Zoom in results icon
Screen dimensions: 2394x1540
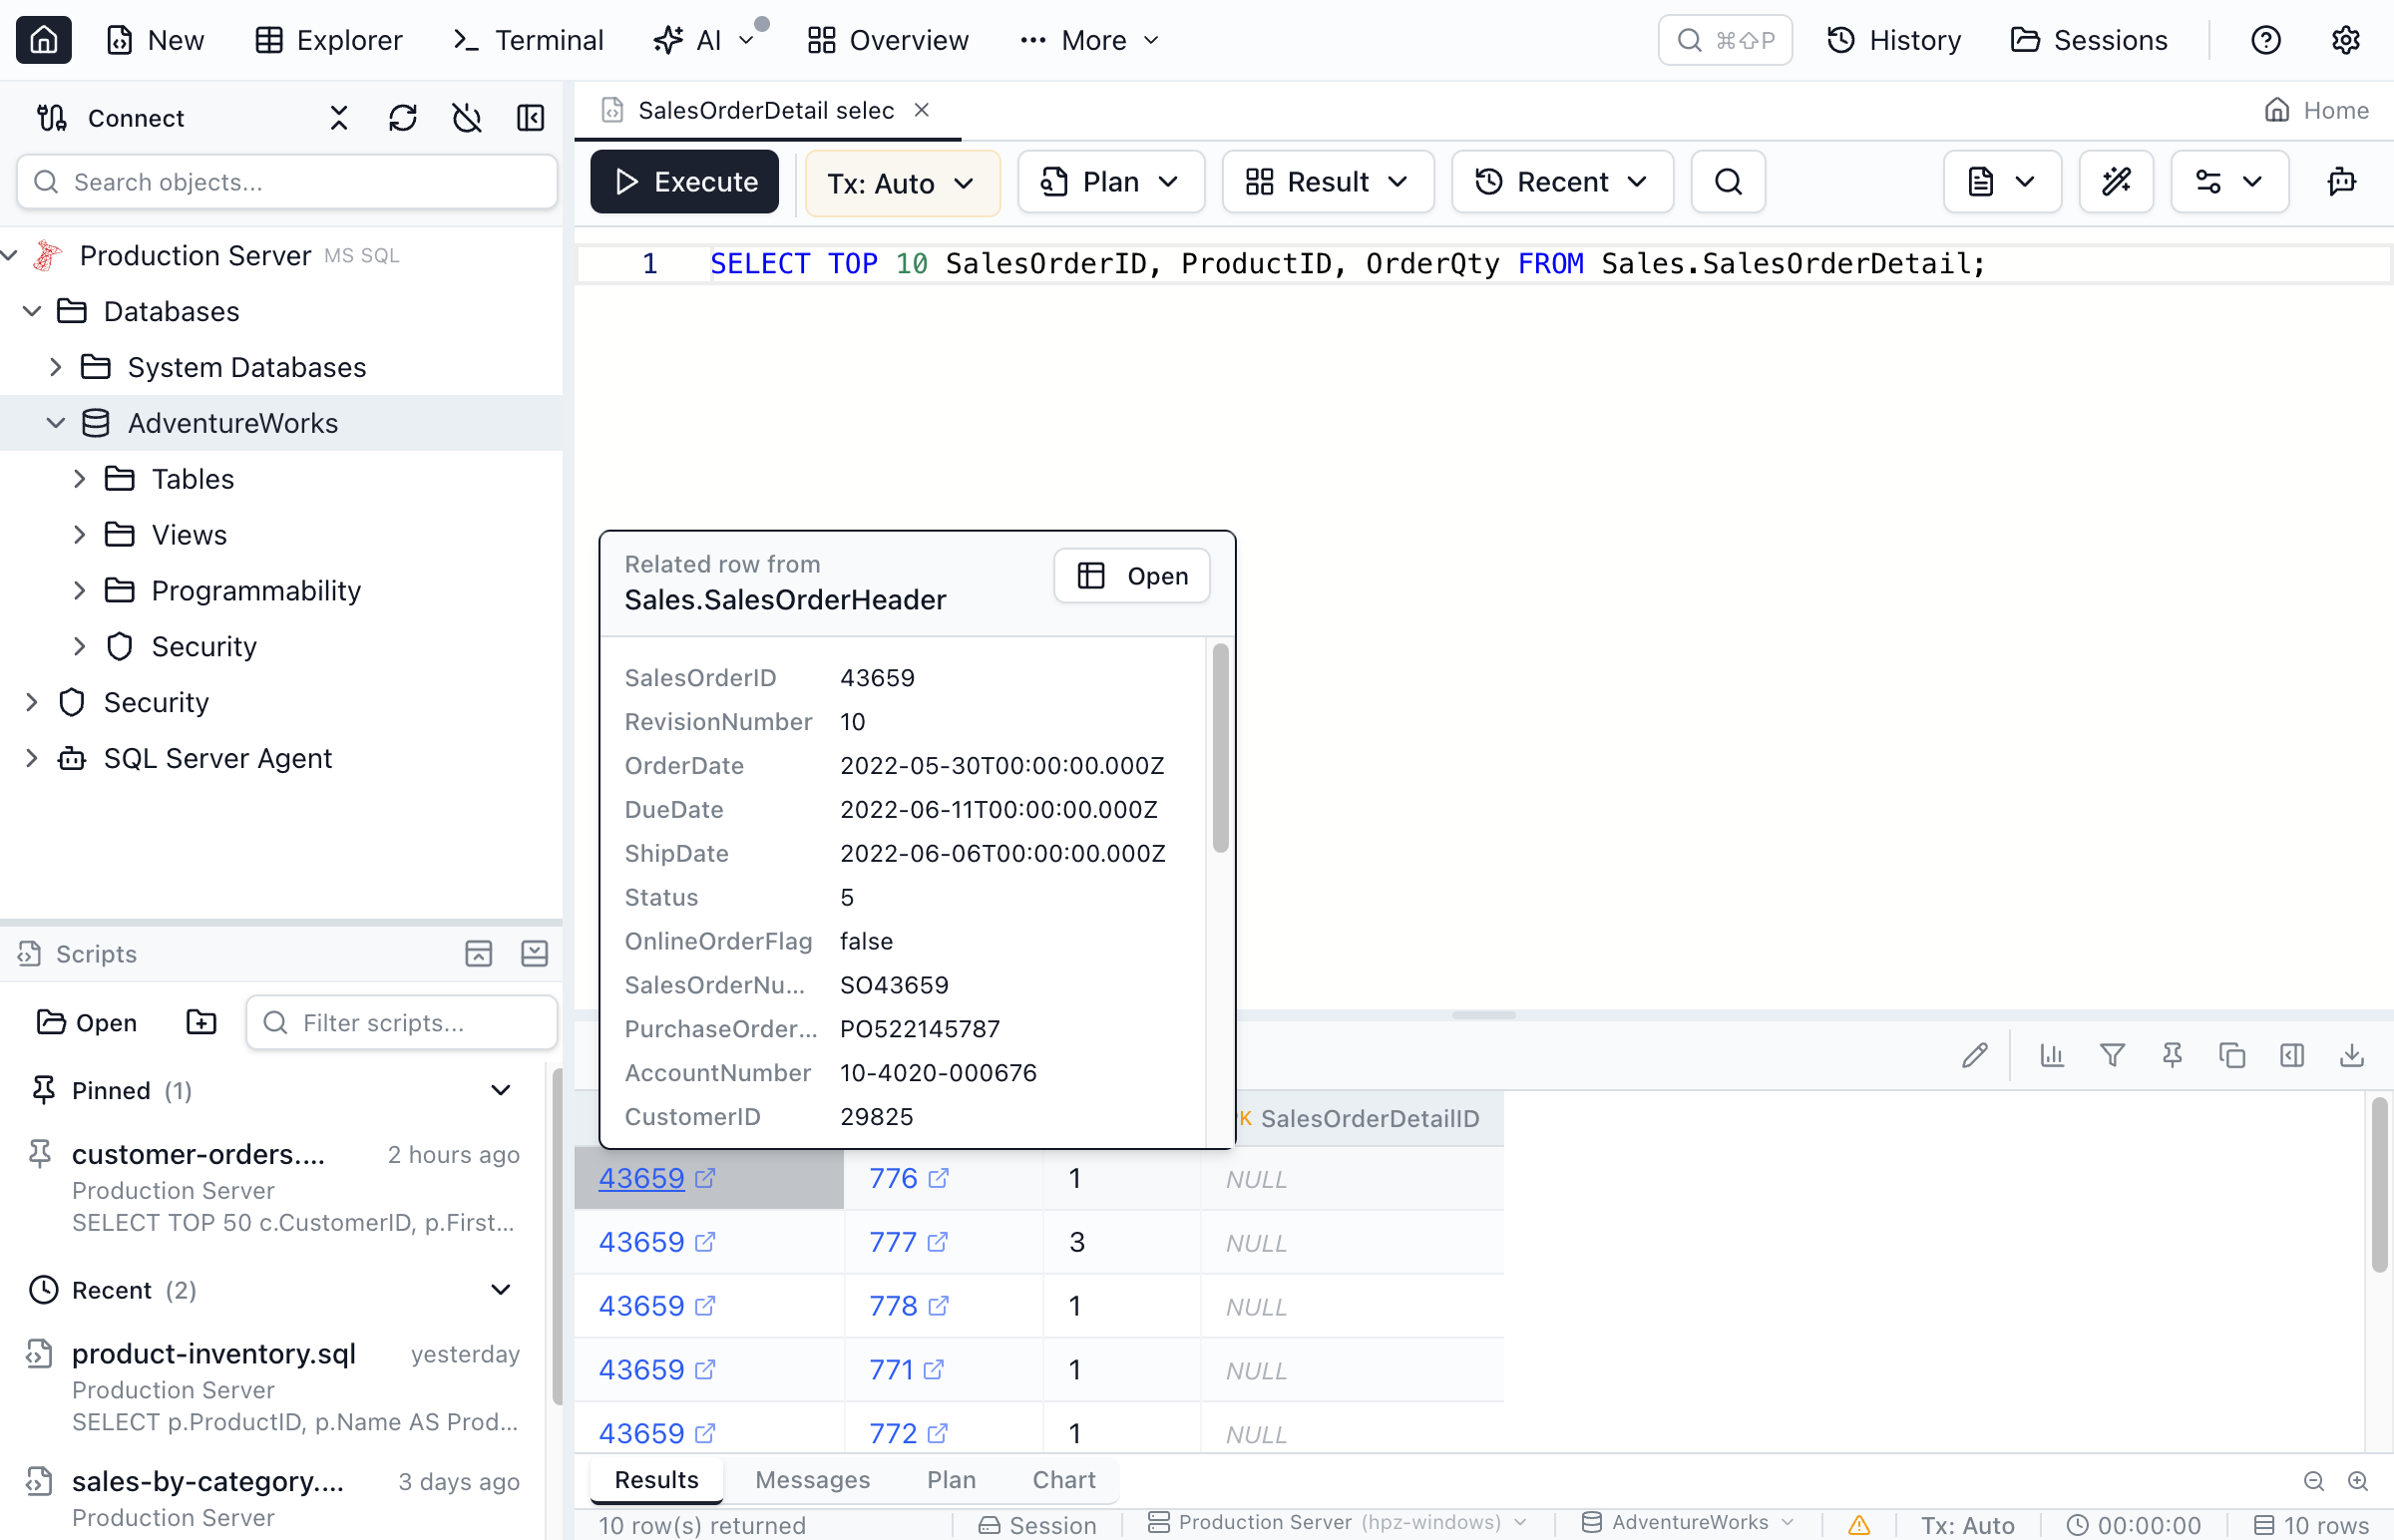point(2358,1482)
